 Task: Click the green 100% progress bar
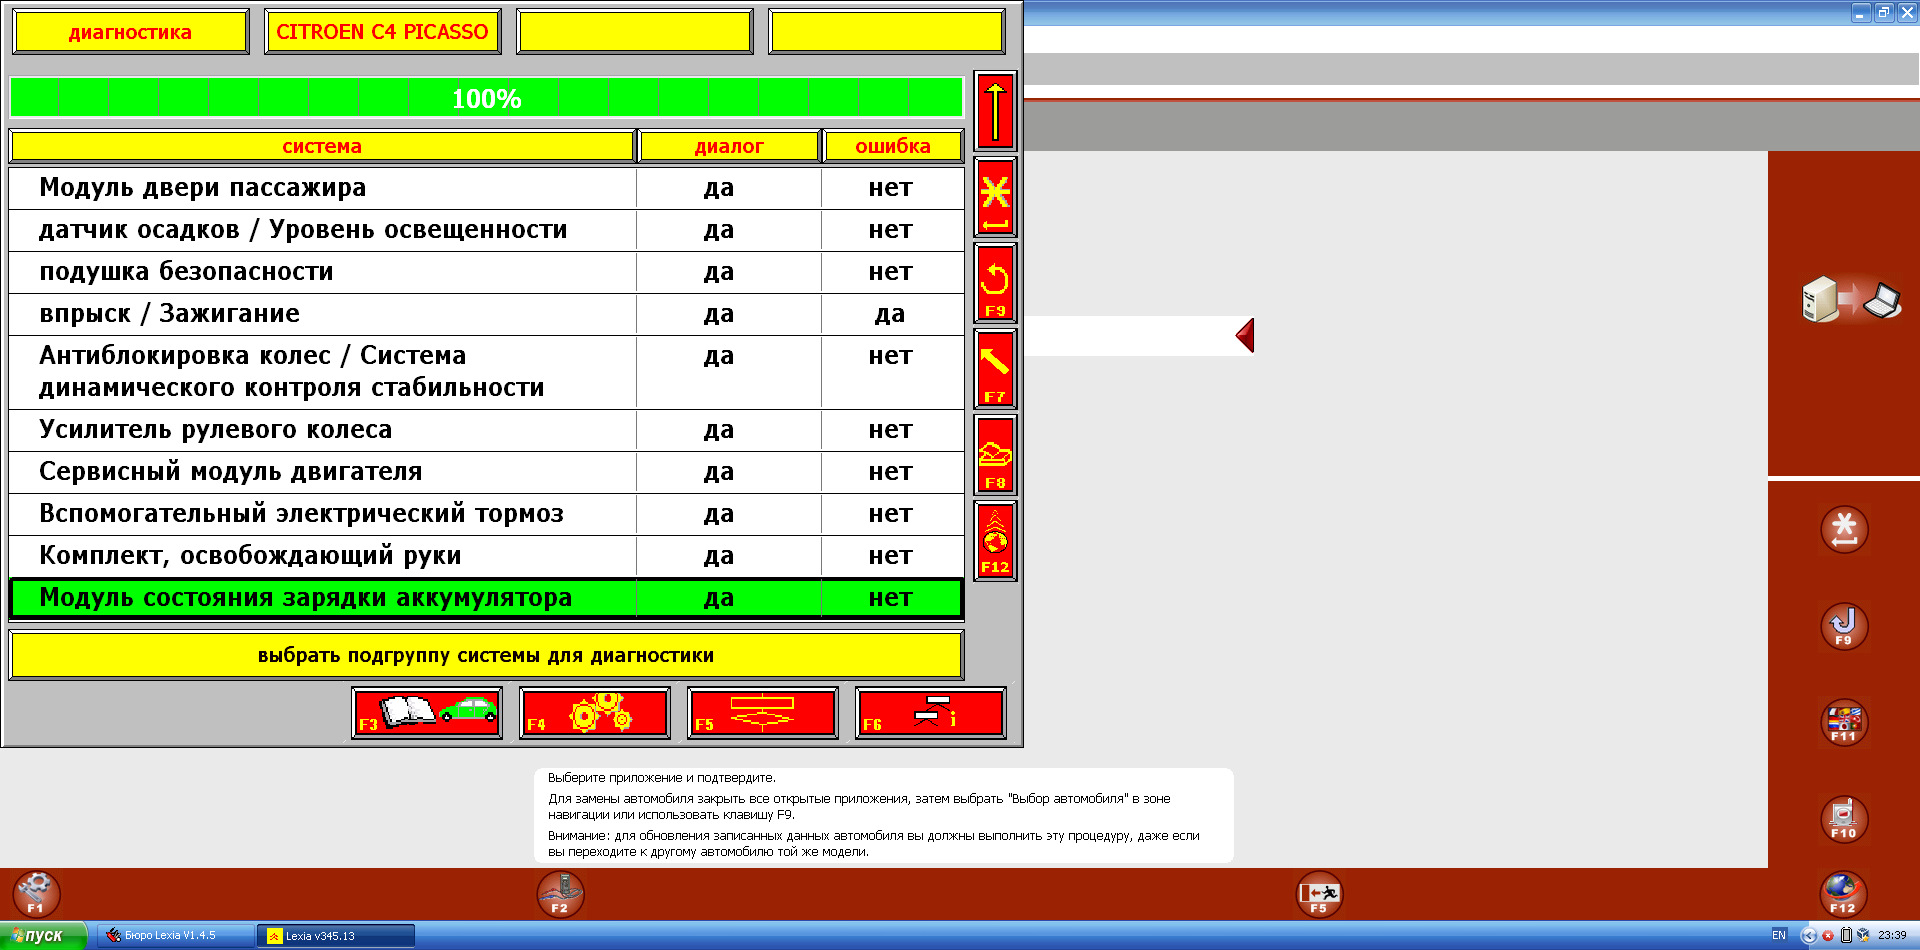tap(486, 98)
